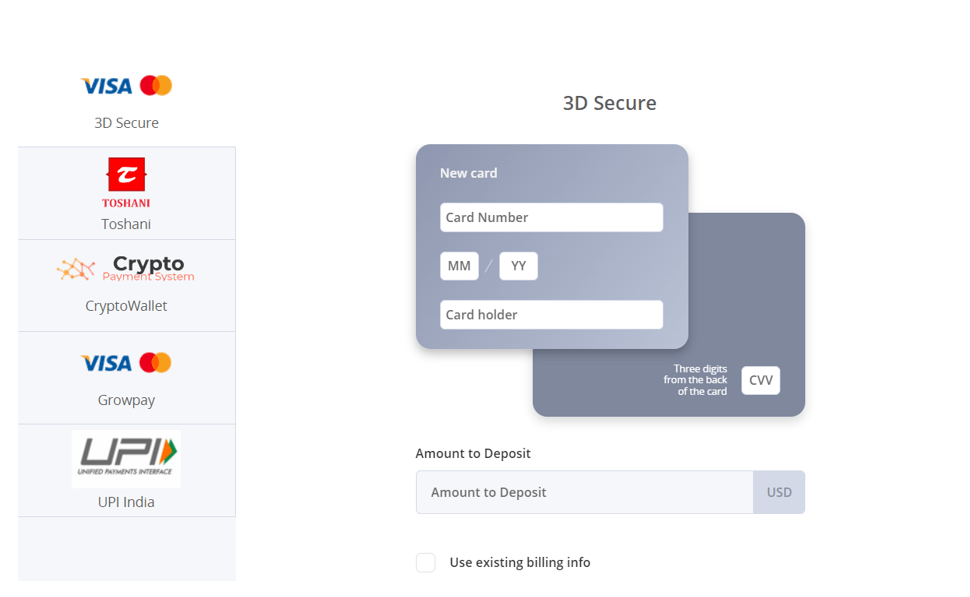Click the Use existing billing info label
970x597 pixels.
[520, 562]
